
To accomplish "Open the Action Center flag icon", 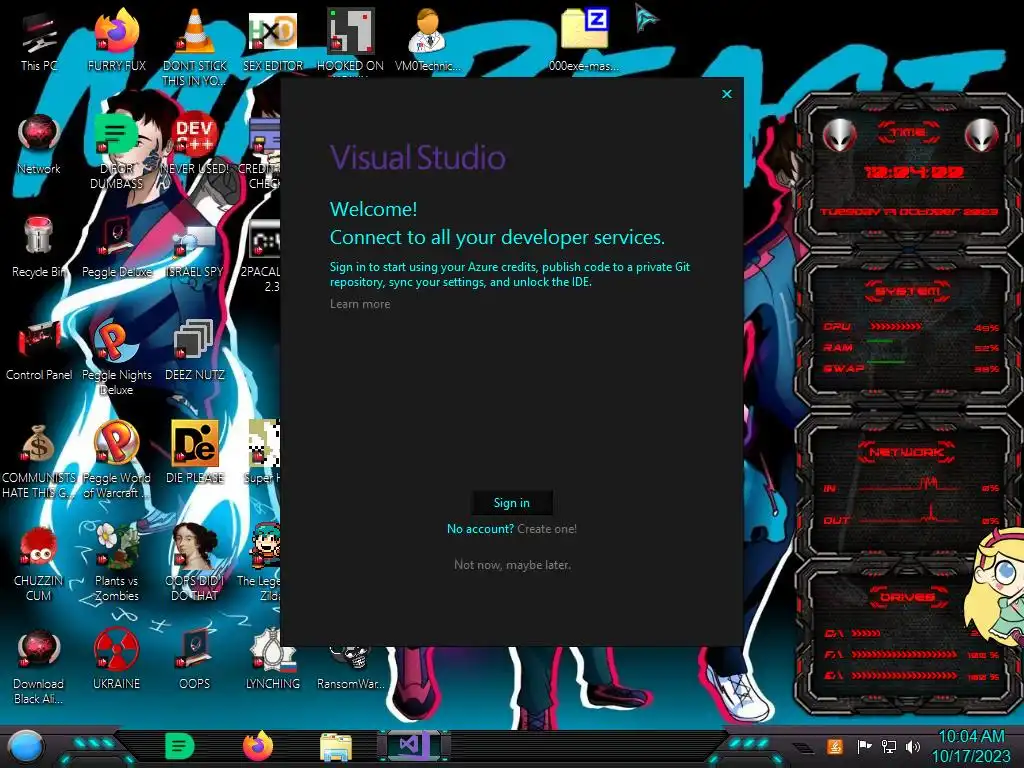I will pyautogui.click(x=865, y=746).
